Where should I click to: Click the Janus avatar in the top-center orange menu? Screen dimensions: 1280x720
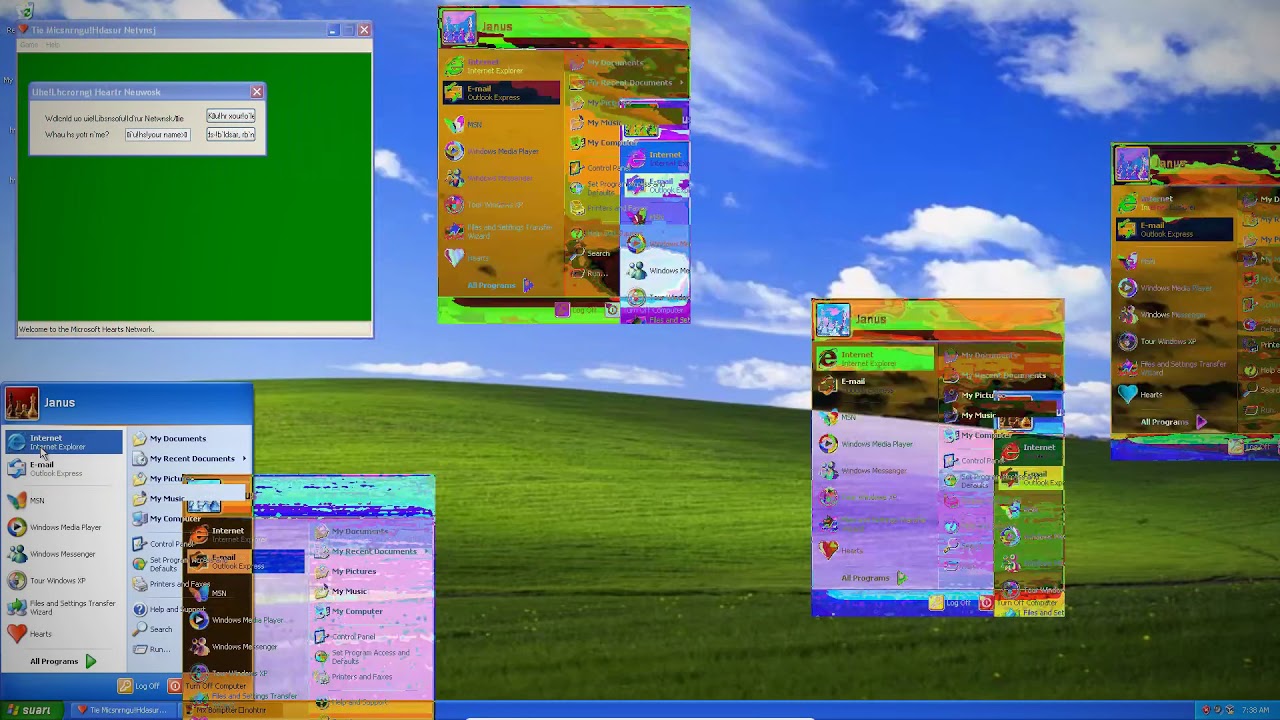(x=459, y=28)
